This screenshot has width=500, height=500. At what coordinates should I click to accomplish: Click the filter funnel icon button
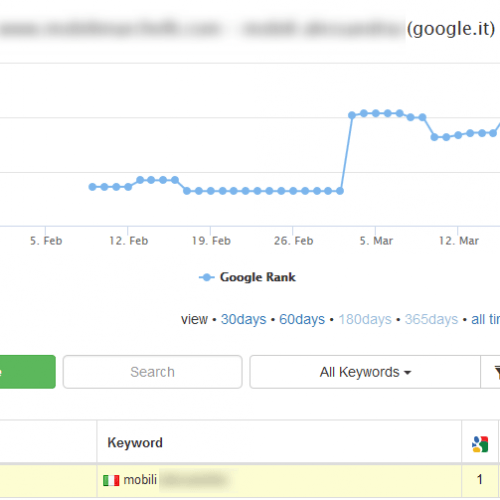tap(496, 372)
